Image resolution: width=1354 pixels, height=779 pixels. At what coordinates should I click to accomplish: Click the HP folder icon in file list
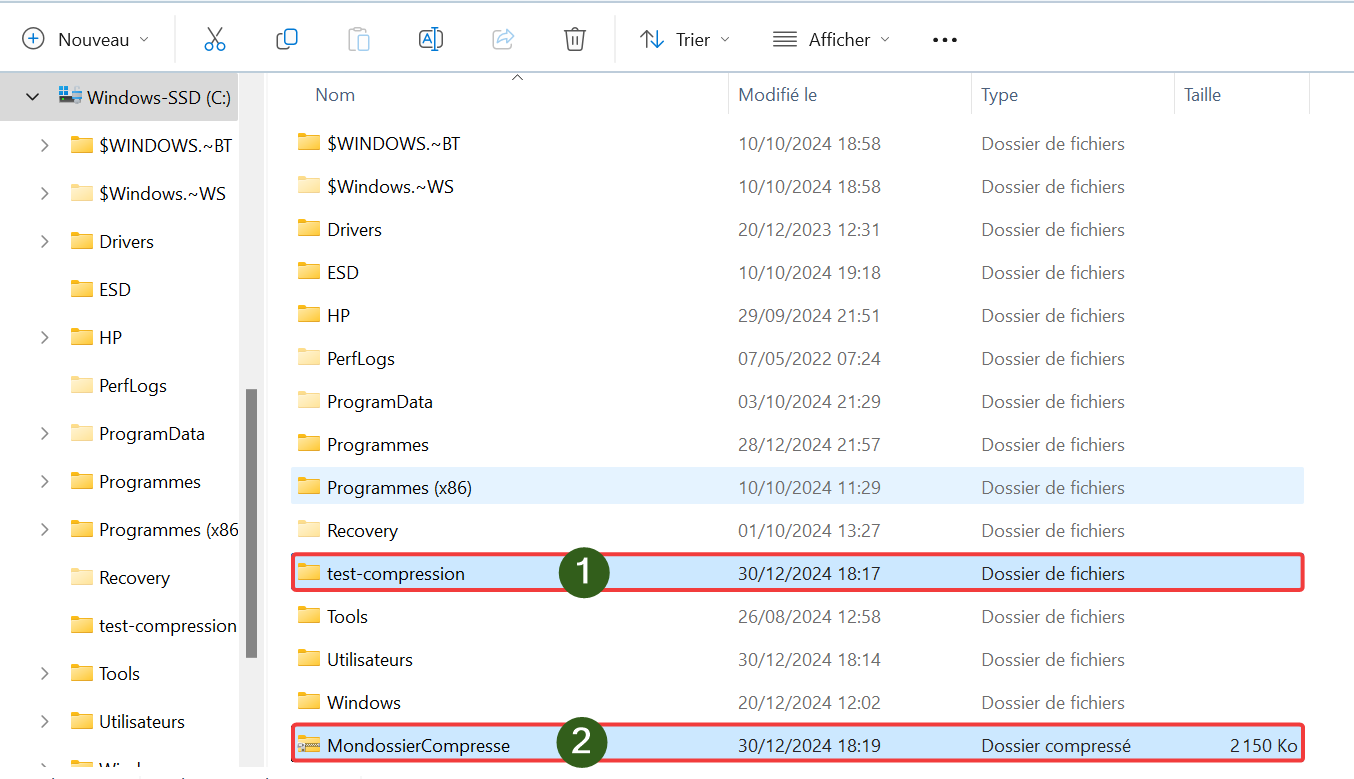tap(309, 314)
